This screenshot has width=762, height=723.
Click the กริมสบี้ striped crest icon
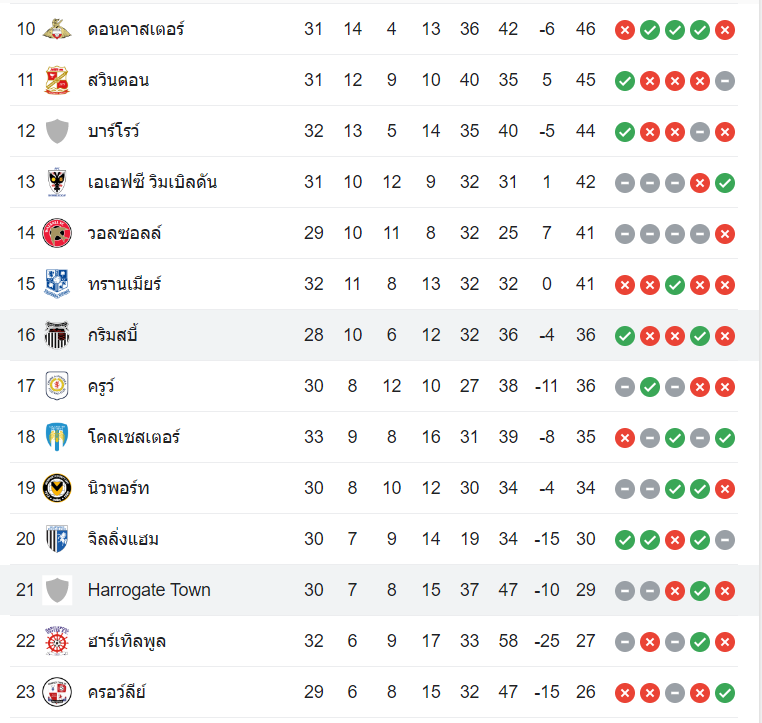57,335
